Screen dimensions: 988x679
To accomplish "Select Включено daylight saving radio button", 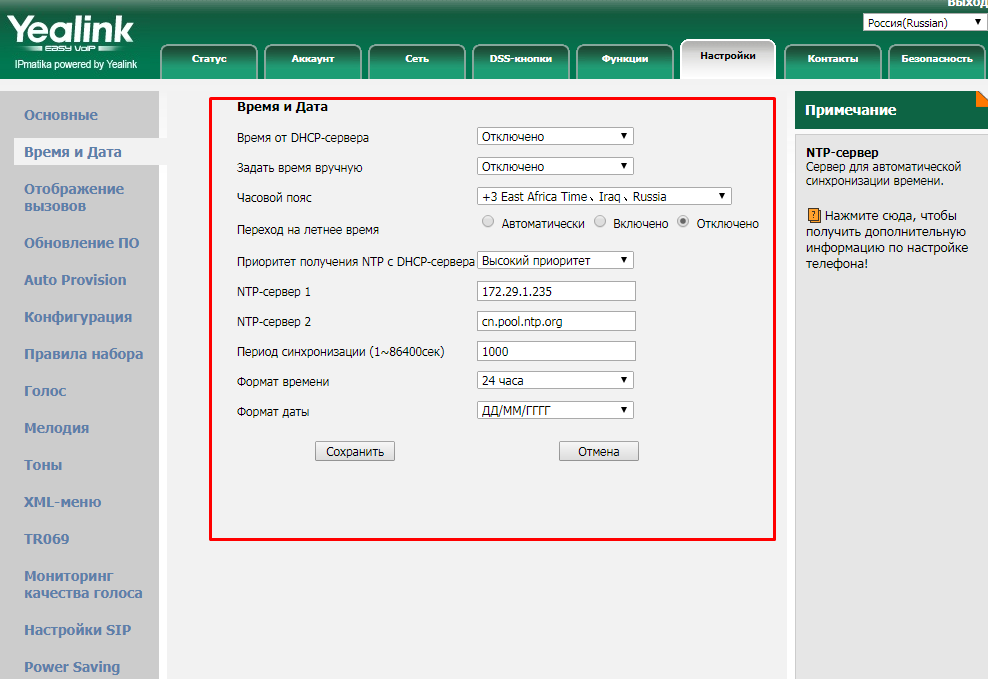I will pos(600,221).
